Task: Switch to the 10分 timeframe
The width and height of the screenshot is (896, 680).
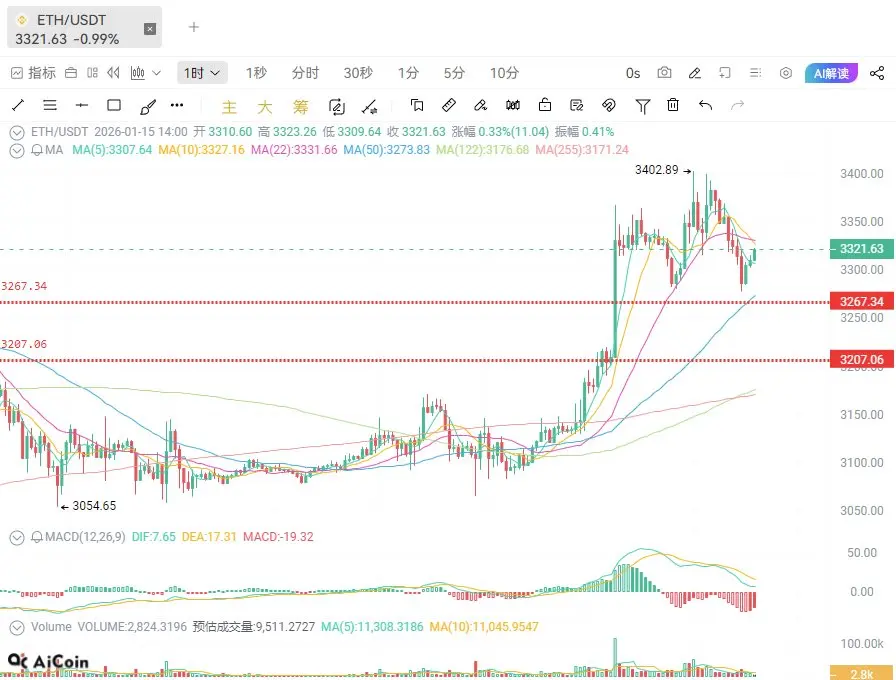Action: pyautogui.click(x=504, y=73)
